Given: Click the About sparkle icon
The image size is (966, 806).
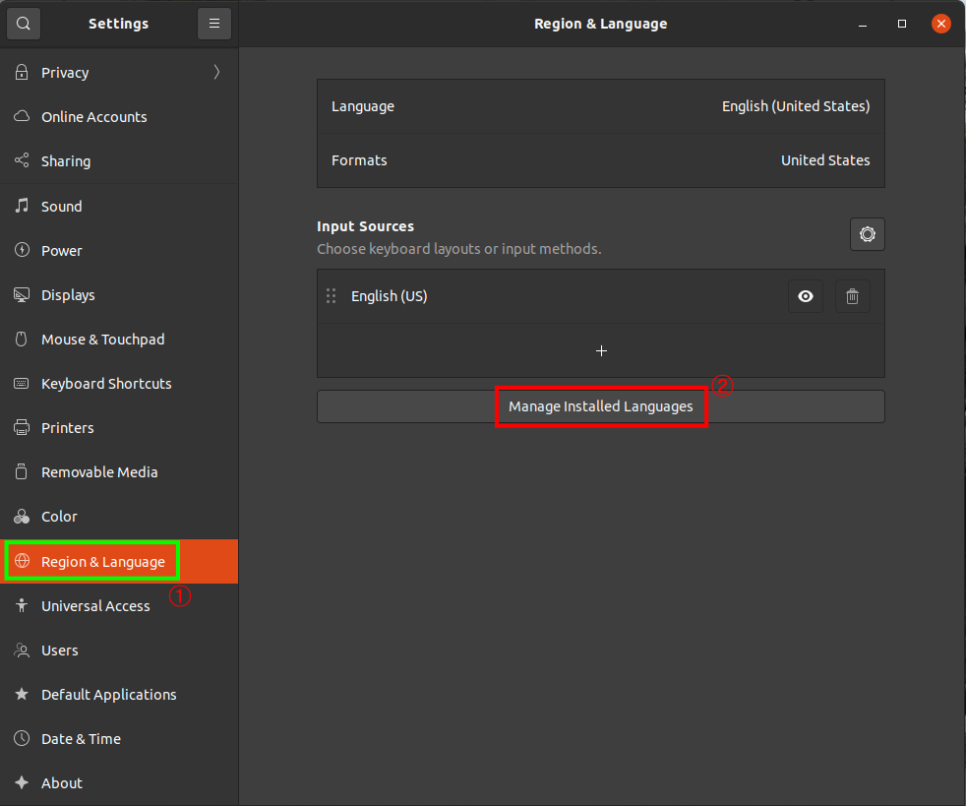Looking at the screenshot, I should pyautogui.click(x=22, y=783).
